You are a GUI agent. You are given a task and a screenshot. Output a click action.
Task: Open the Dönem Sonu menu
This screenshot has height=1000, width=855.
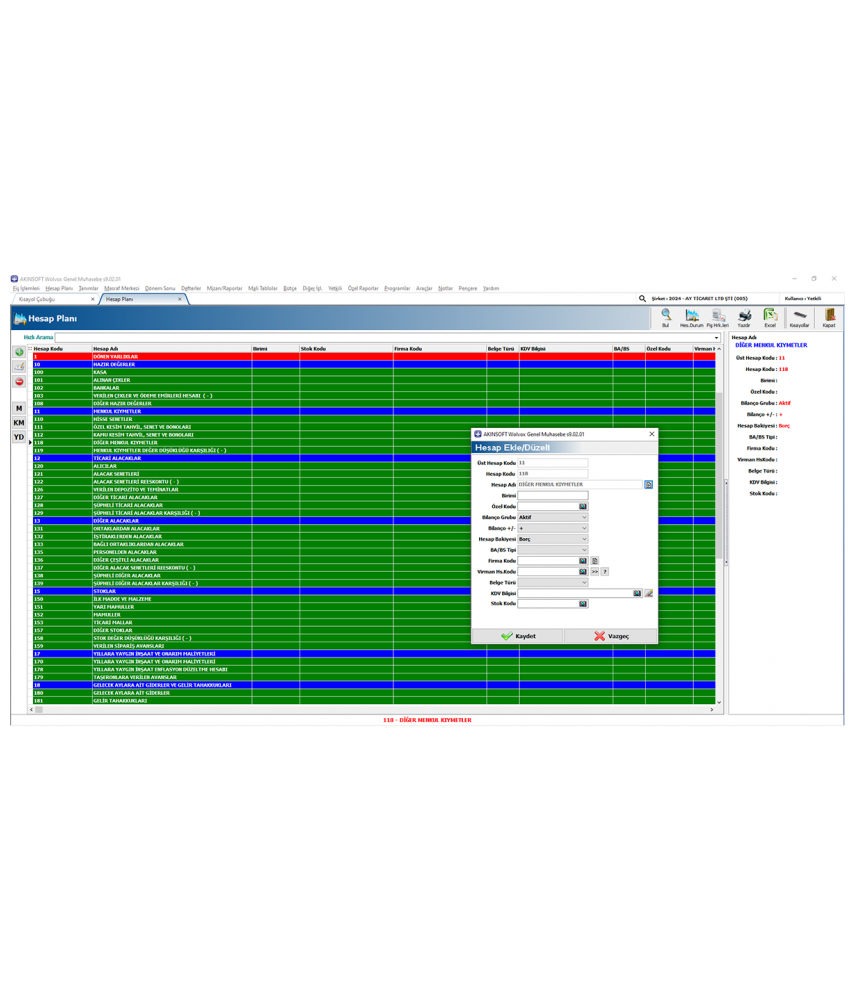click(x=160, y=288)
